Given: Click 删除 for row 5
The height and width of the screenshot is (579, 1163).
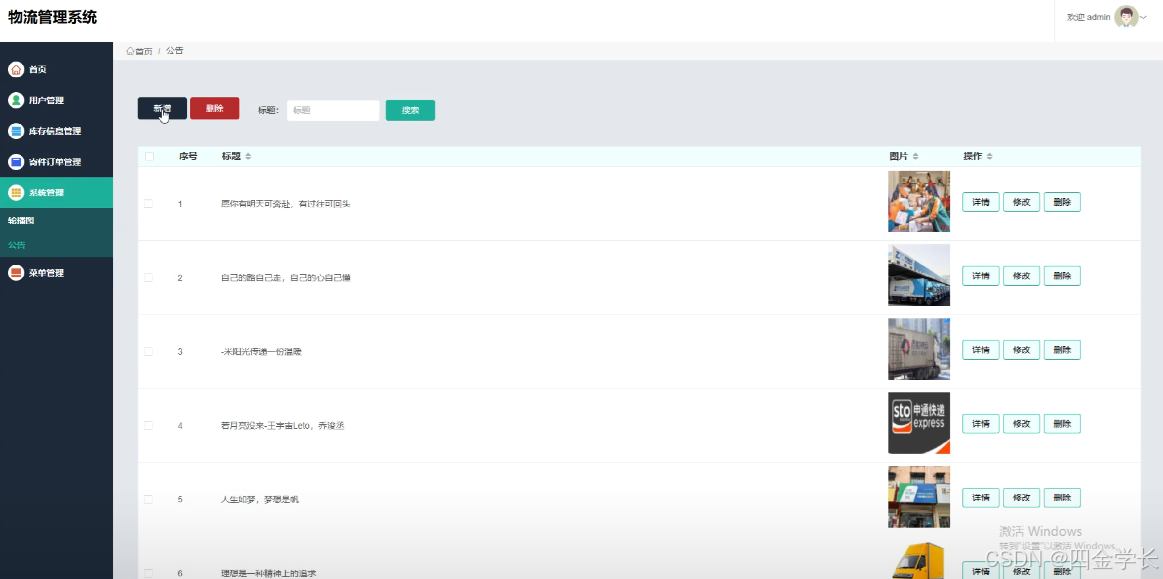Looking at the screenshot, I should click(x=1062, y=497).
